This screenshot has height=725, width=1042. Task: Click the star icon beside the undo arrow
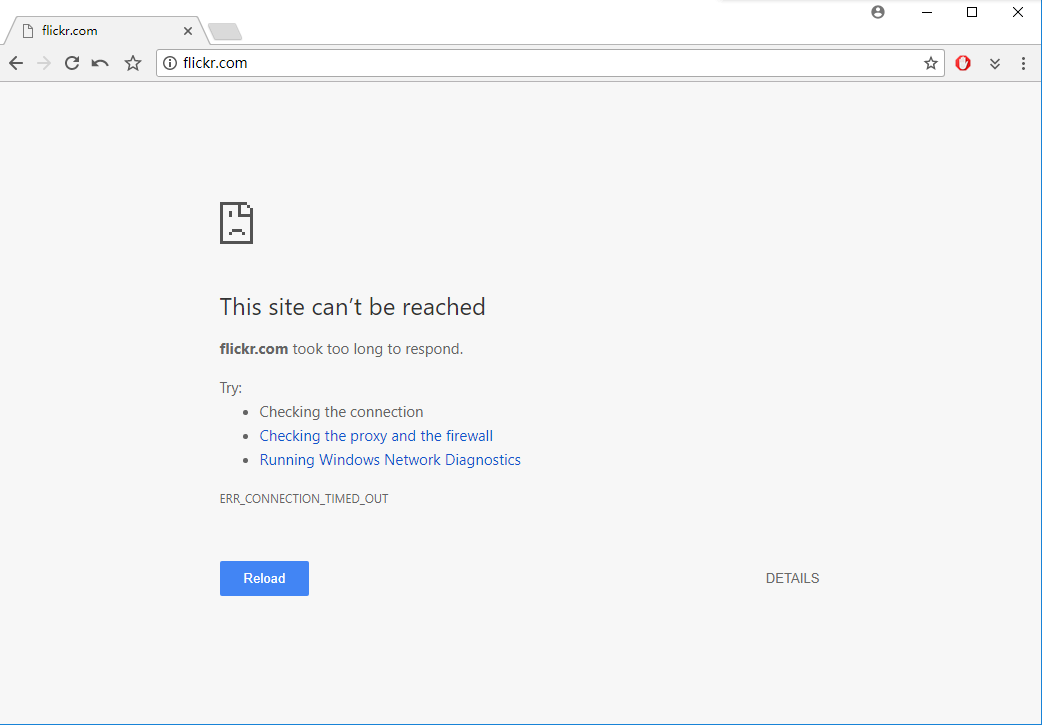133,63
